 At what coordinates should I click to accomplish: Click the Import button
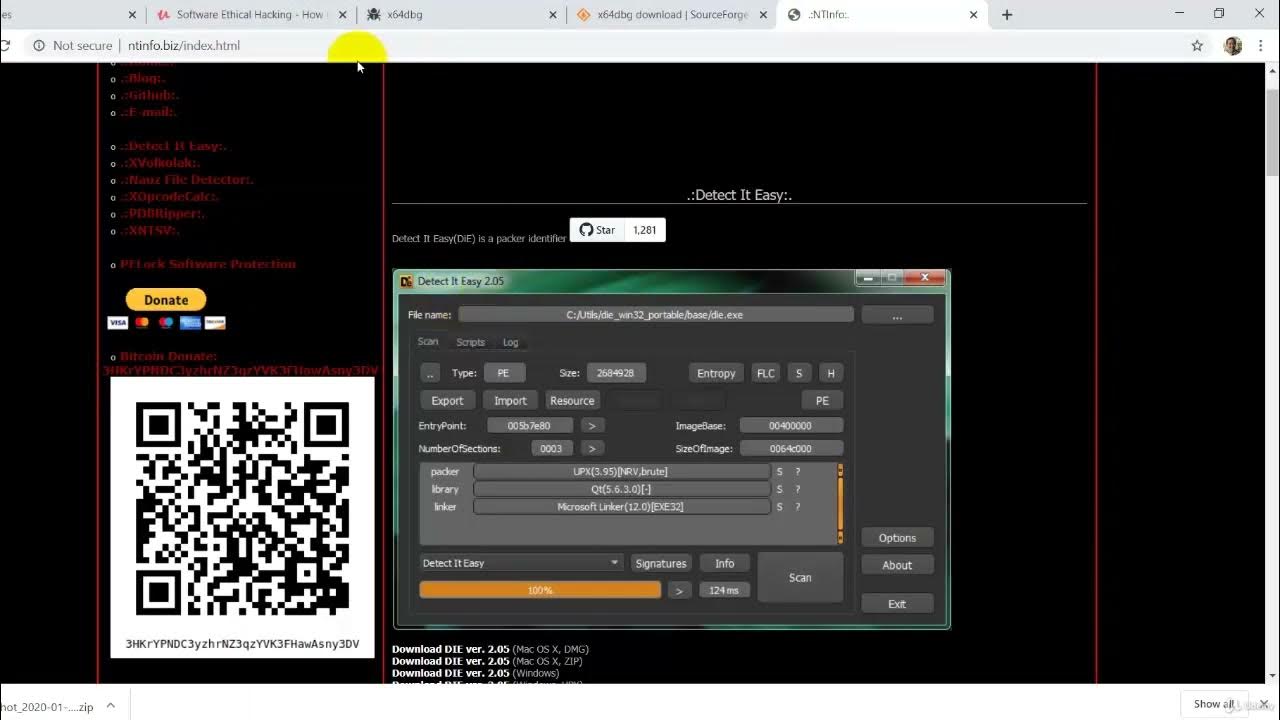(x=510, y=401)
